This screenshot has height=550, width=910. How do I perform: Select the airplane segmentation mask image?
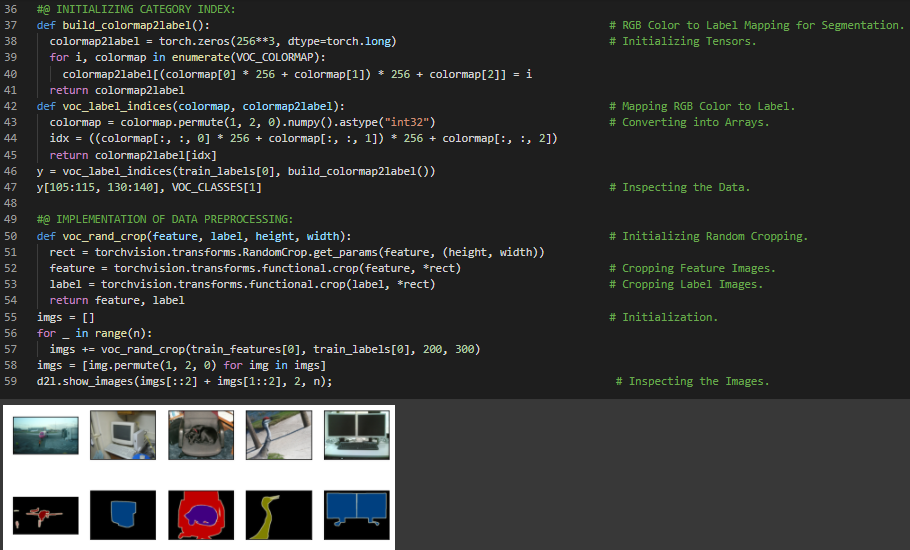tap(45, 515)
